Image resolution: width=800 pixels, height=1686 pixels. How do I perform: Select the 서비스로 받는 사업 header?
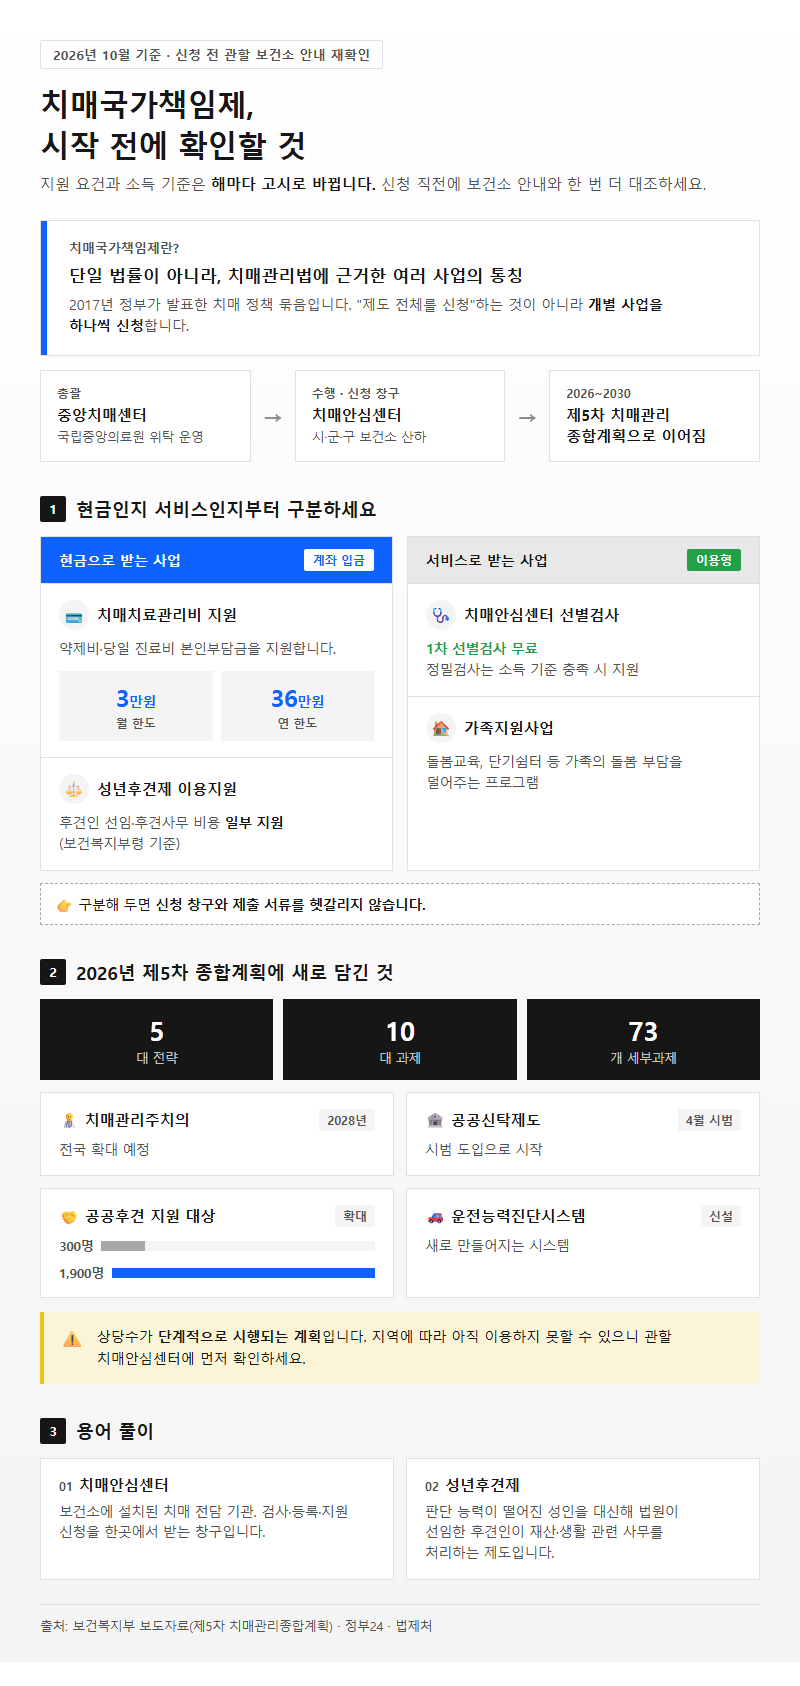click(583, 560)
